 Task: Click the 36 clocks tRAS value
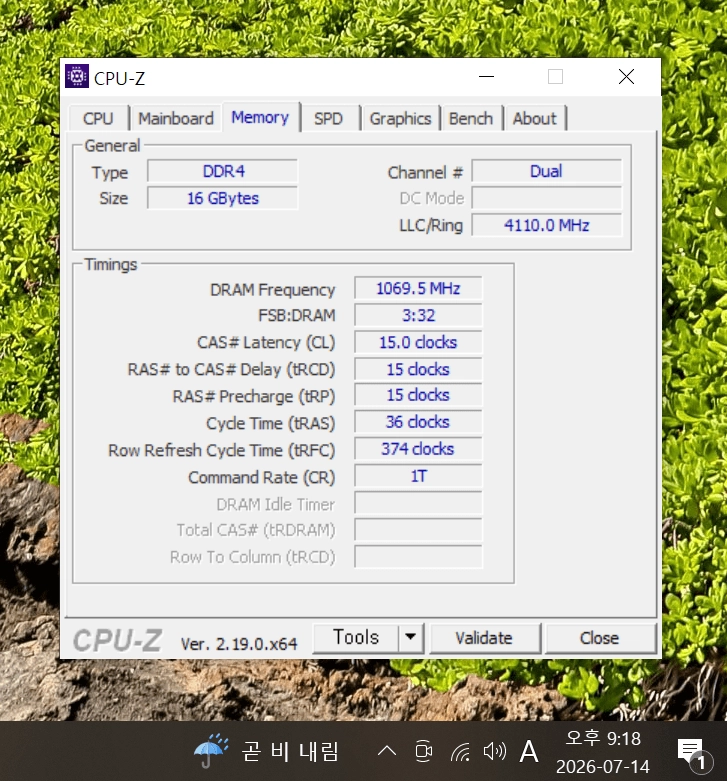coord(418,422)
